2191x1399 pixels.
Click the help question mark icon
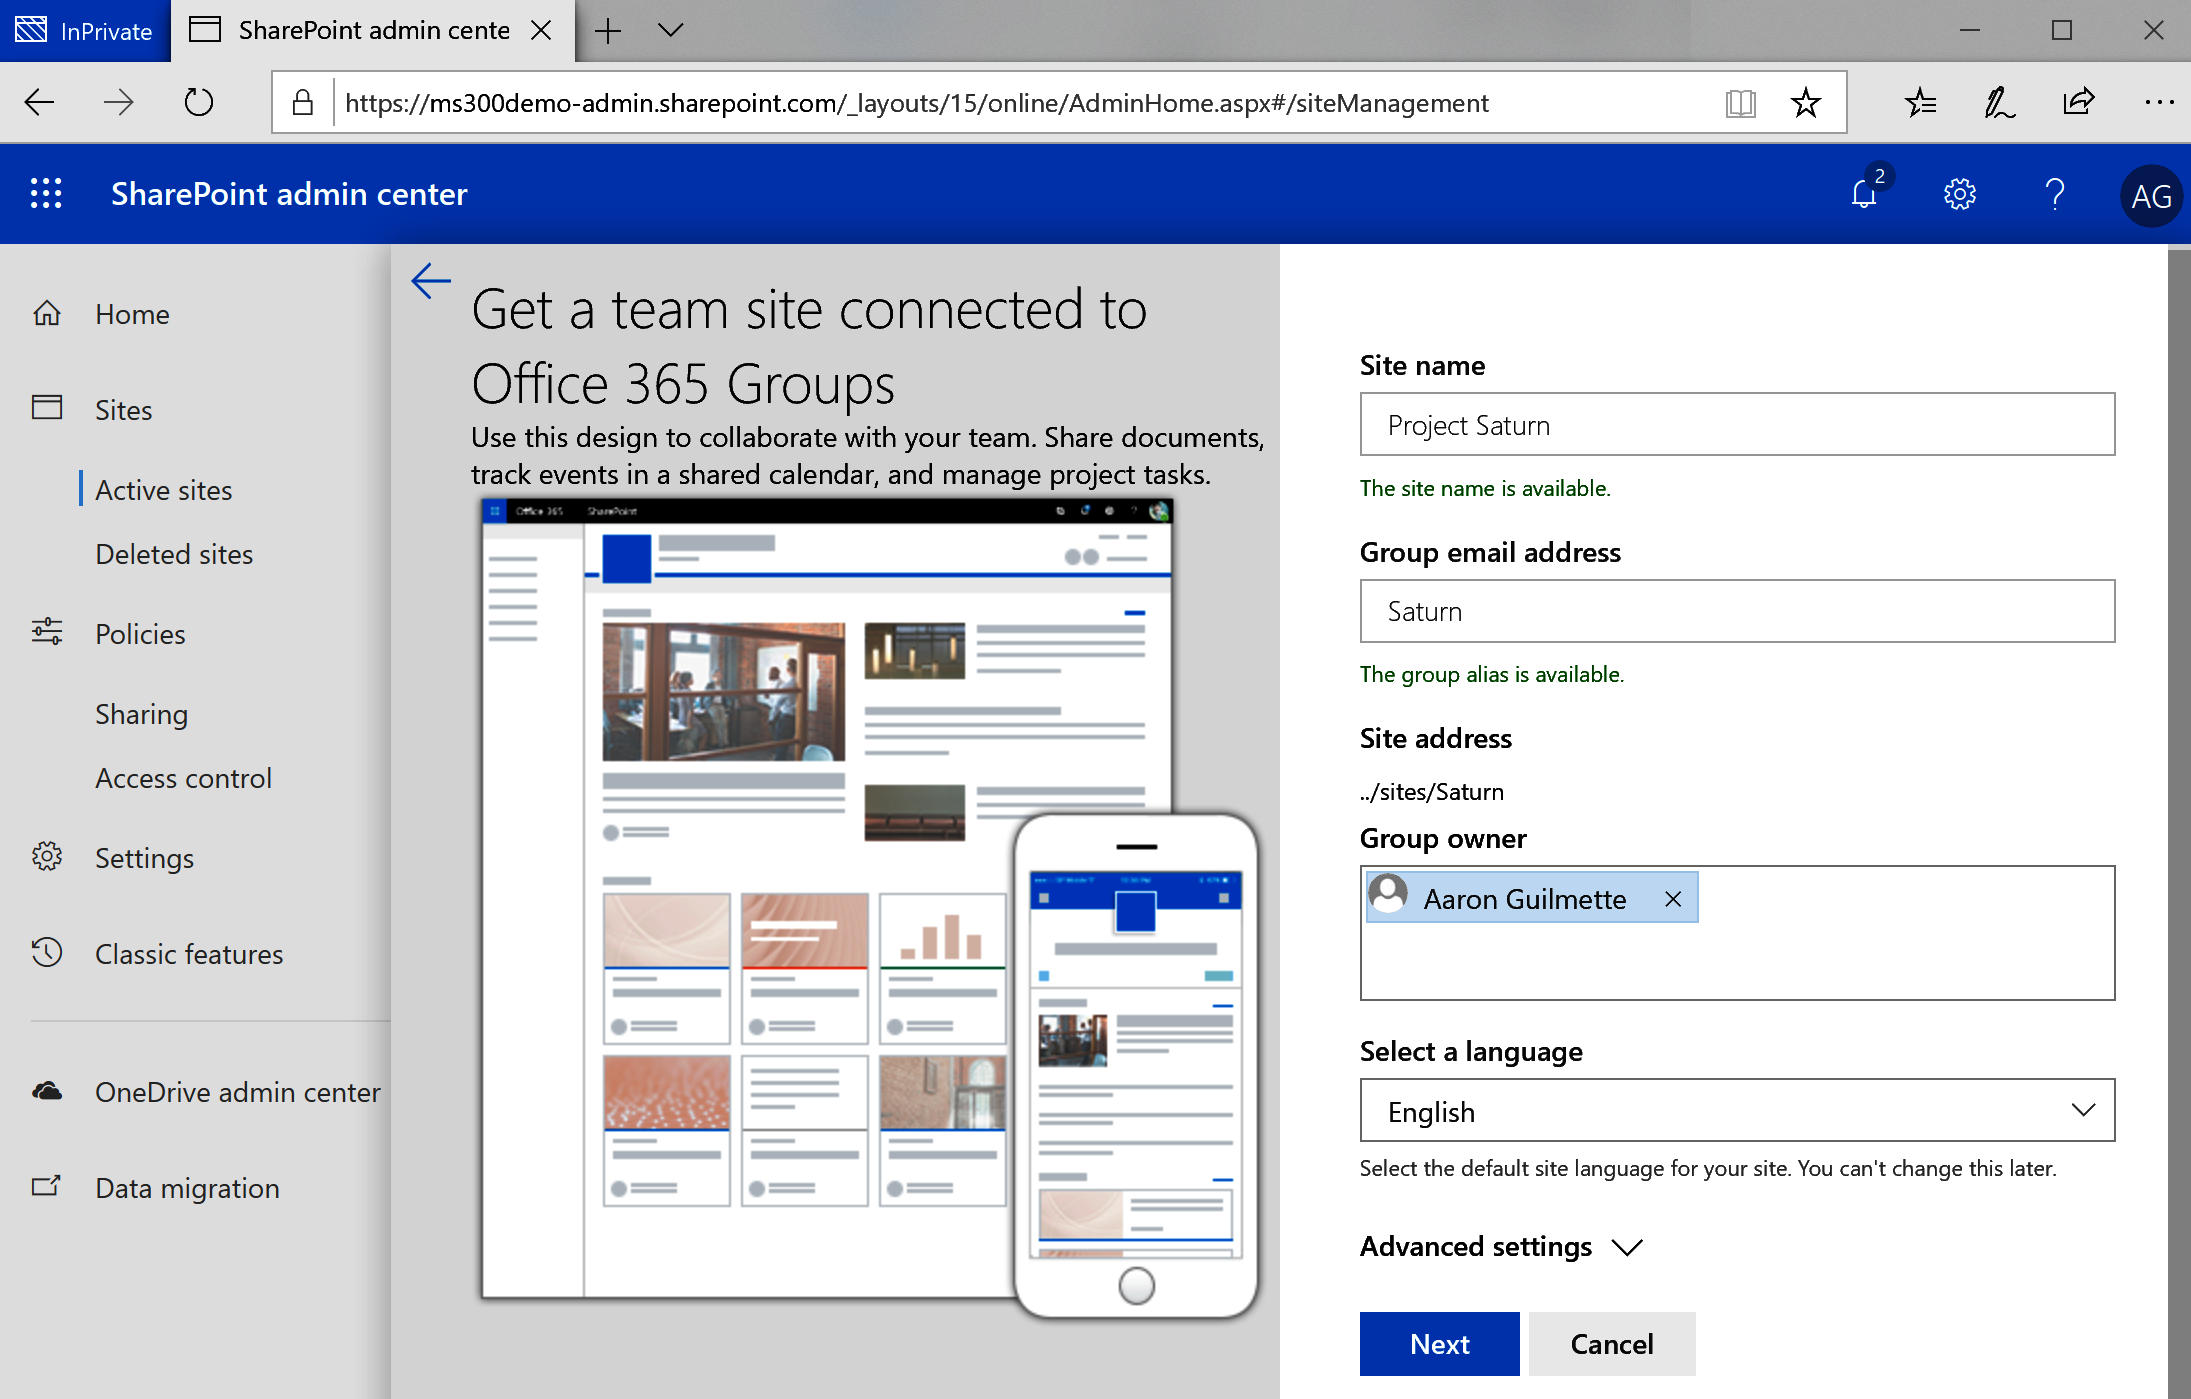pyautogui.click(x=2054, y=194)
